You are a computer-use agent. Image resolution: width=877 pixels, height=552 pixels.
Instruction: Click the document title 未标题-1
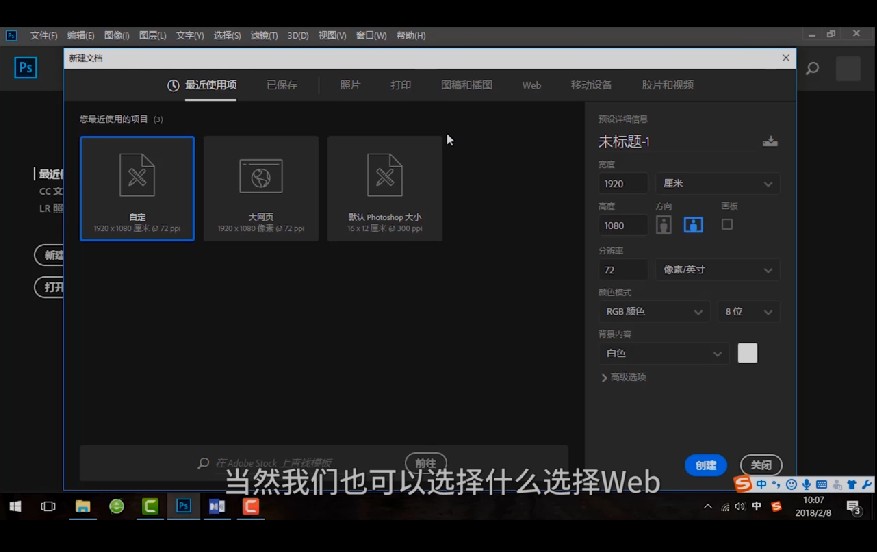(624, 141)
